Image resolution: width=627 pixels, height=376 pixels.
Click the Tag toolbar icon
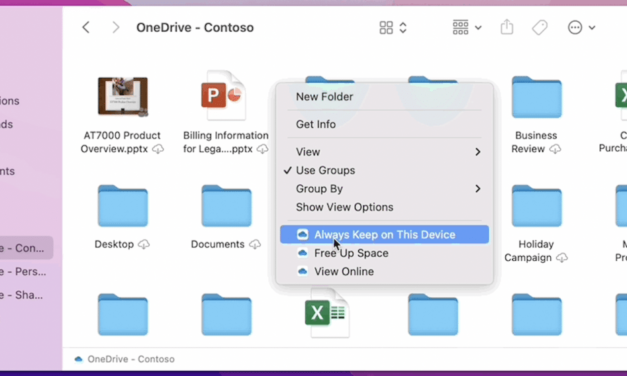[x=539, y=28]
